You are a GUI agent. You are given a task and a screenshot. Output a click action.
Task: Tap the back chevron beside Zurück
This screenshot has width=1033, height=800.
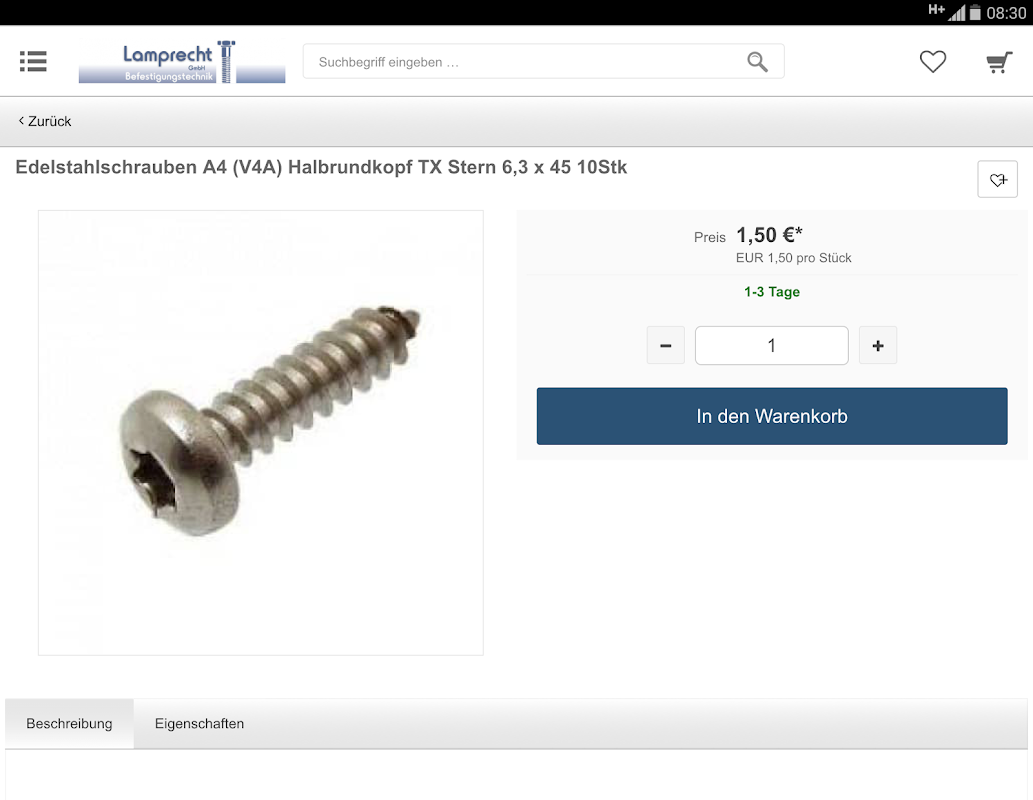click(22, 121)
